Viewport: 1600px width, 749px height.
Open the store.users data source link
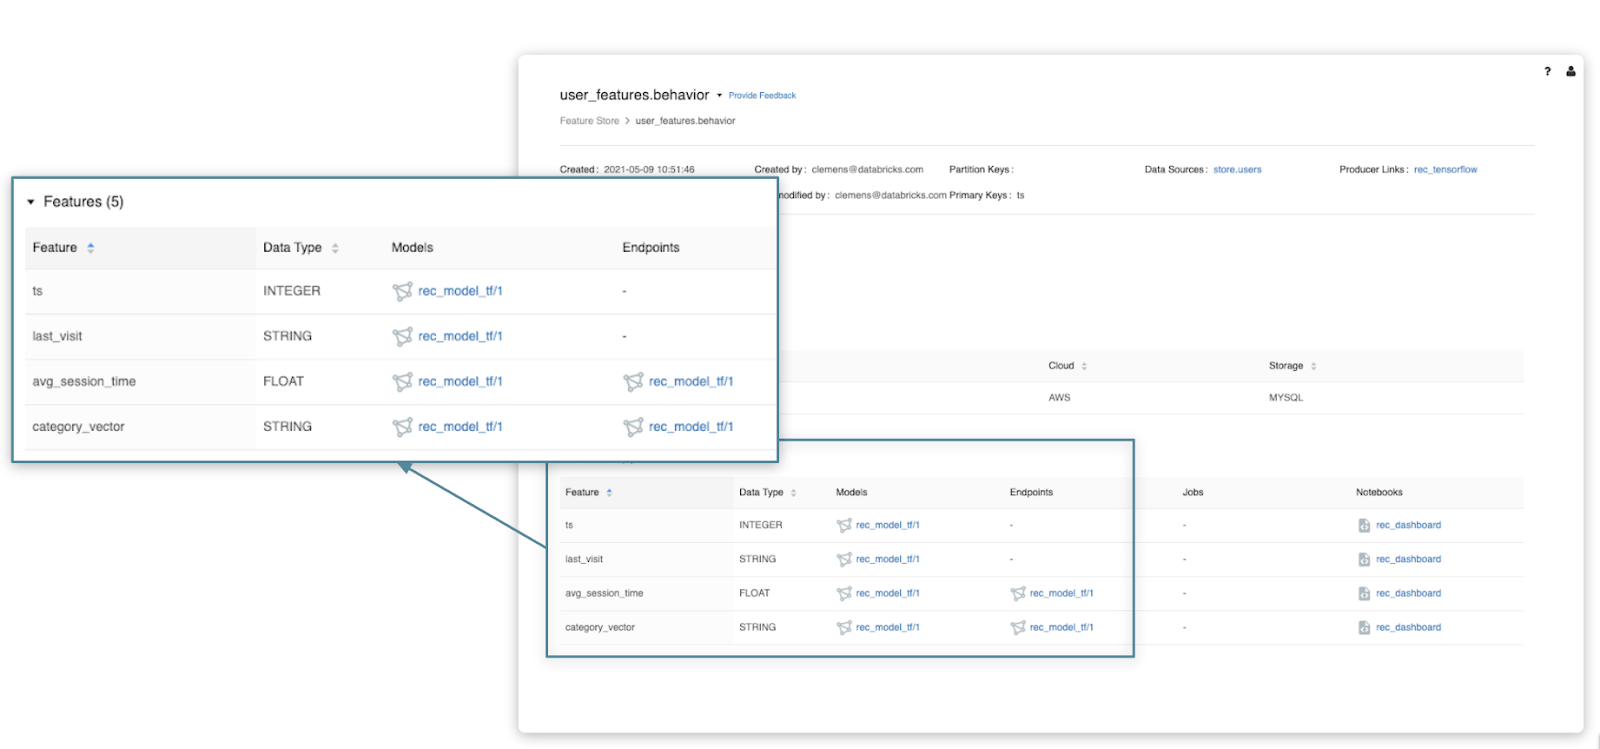click(x=1237, y=170)
